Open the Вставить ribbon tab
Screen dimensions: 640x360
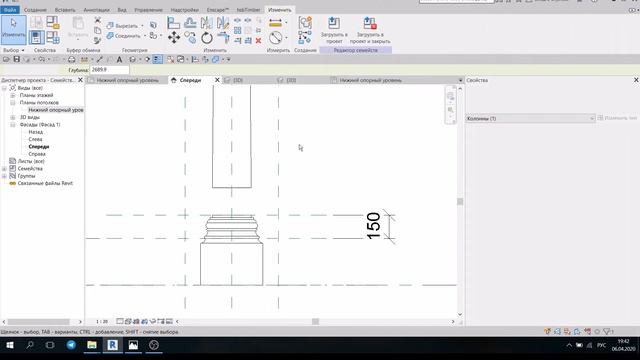(x=65, y=10)
